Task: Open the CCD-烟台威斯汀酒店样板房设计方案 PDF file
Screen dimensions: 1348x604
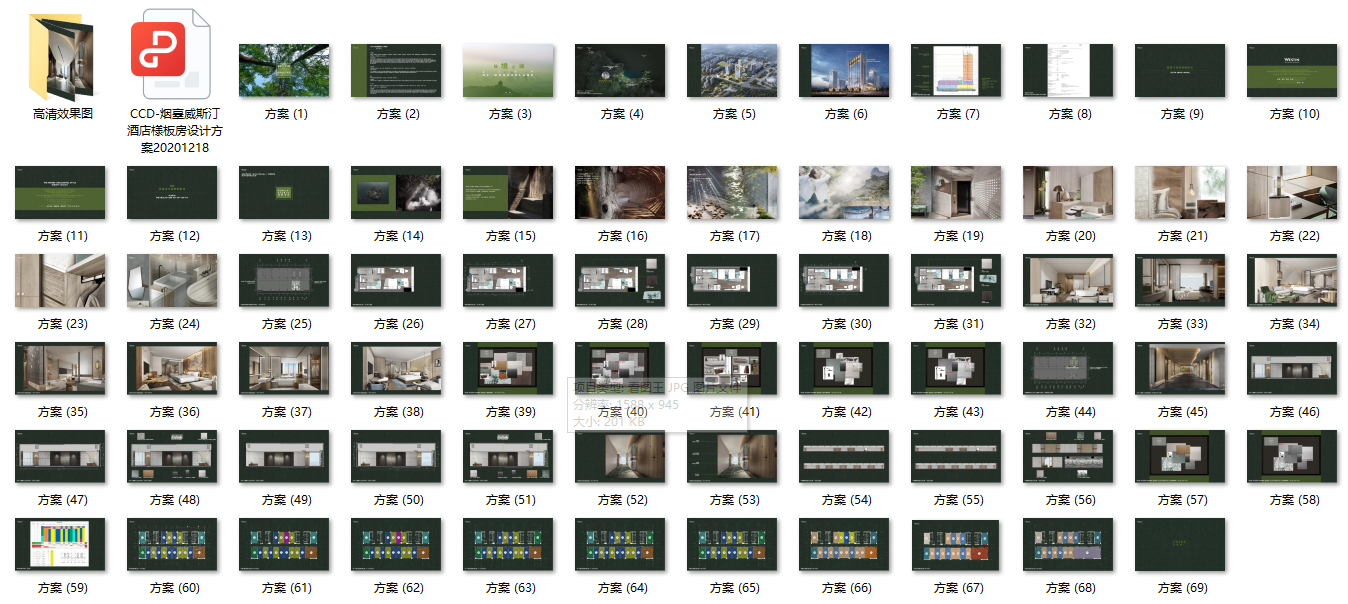Action: pos(170,55)
